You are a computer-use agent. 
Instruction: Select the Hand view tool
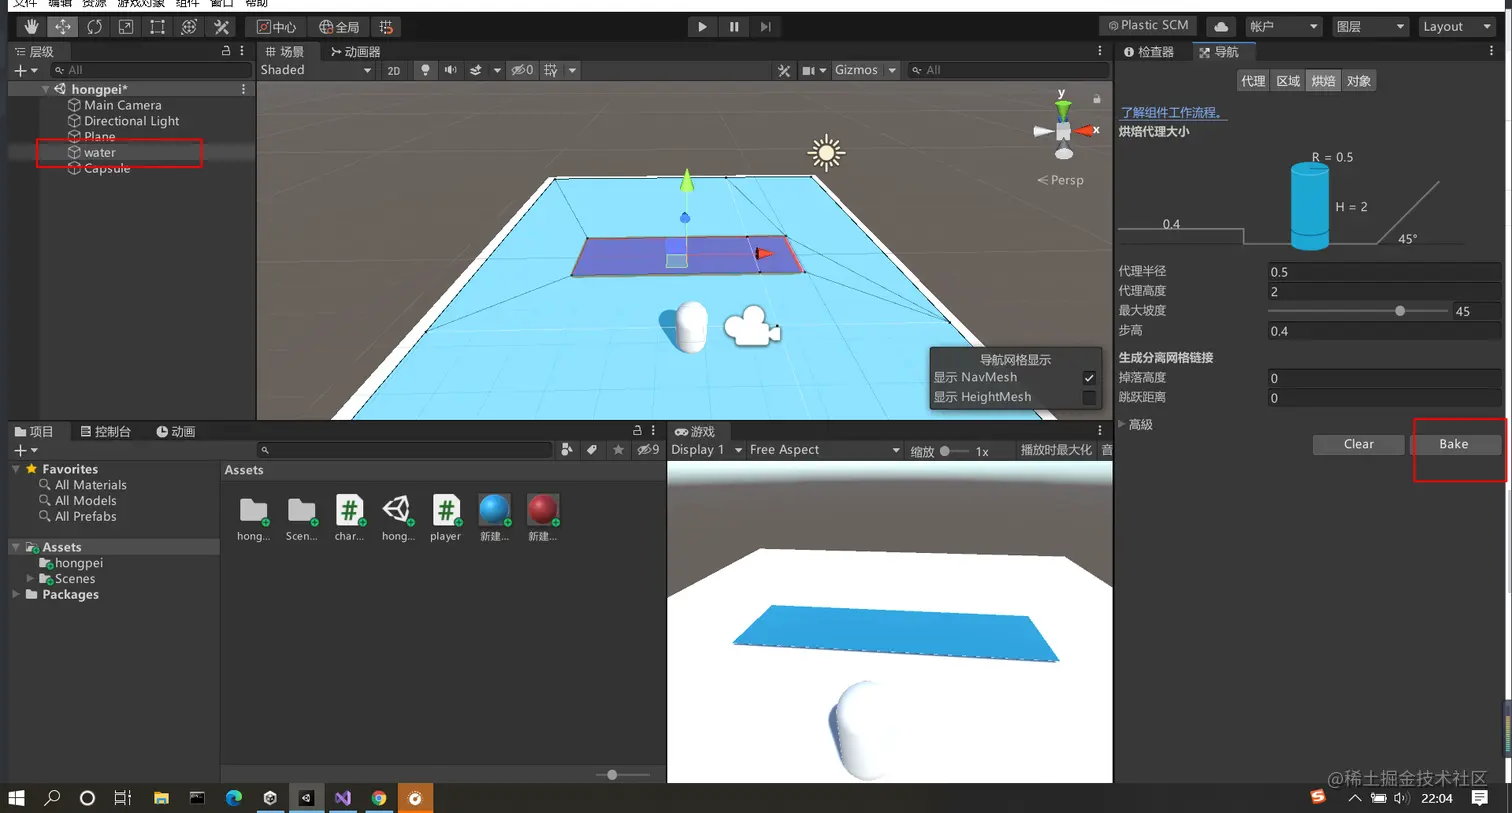click(31, 27)
